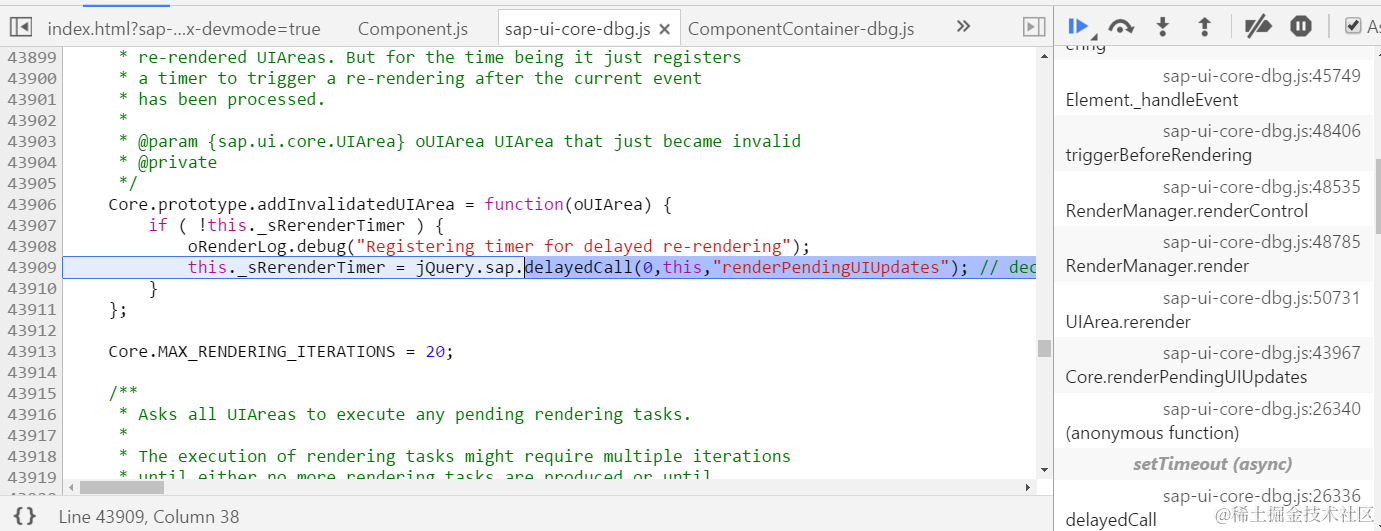Click line number 43906 in gutter
Image resolution: width=1381 pixels, height=531 pixels.
pyautogui.click(x=32, y=204)
